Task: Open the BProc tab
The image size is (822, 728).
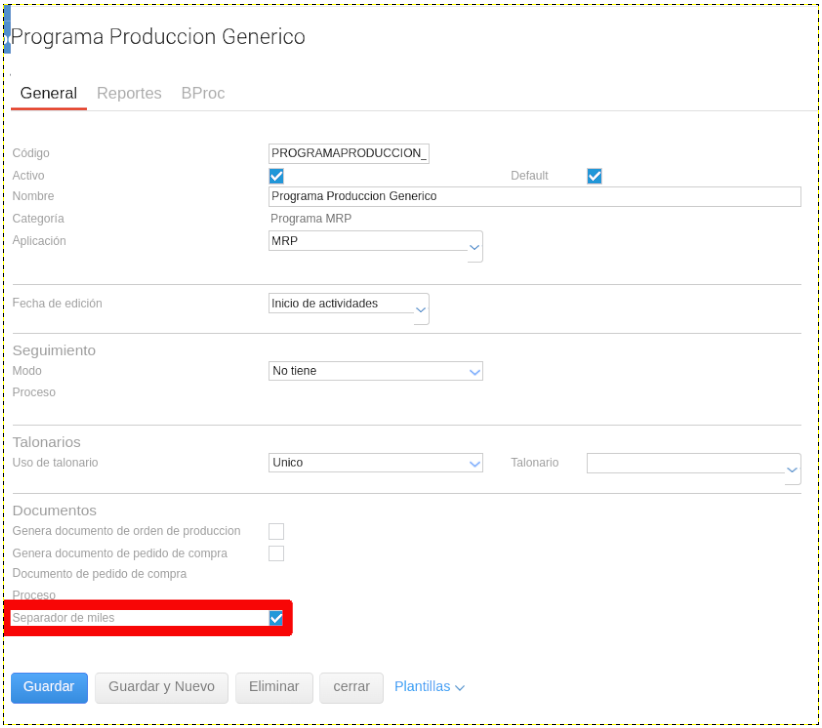Action: [203, 93]
